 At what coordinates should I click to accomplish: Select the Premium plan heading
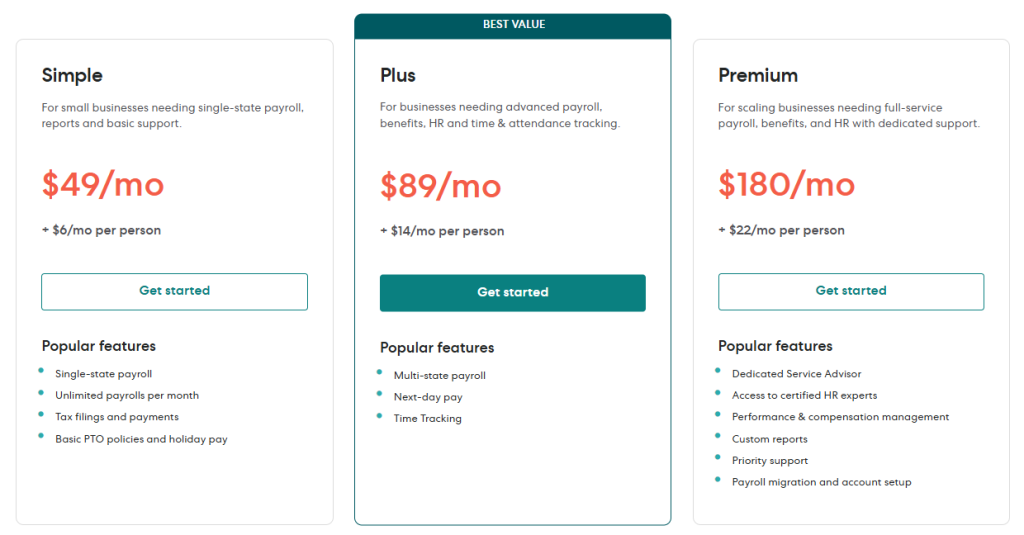pyautogui.click(x=758, y=76)
